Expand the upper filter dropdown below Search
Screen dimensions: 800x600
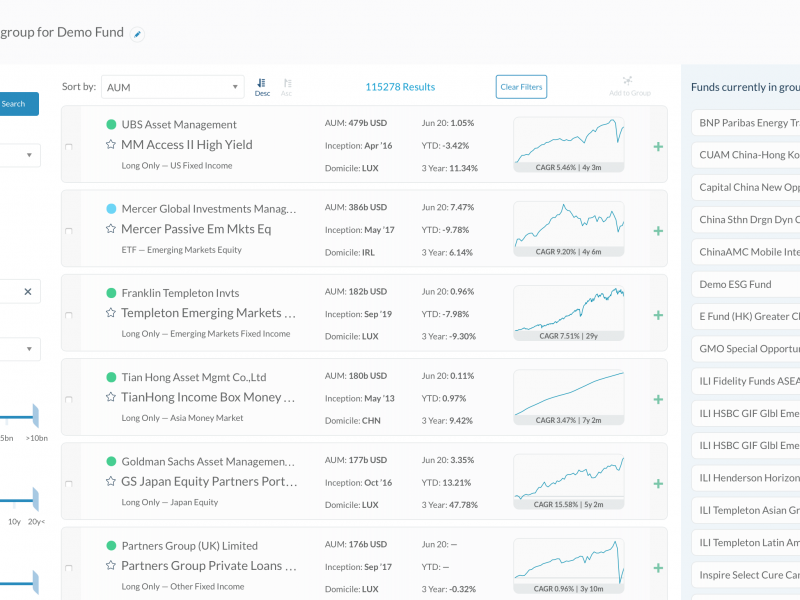[19, 155]
